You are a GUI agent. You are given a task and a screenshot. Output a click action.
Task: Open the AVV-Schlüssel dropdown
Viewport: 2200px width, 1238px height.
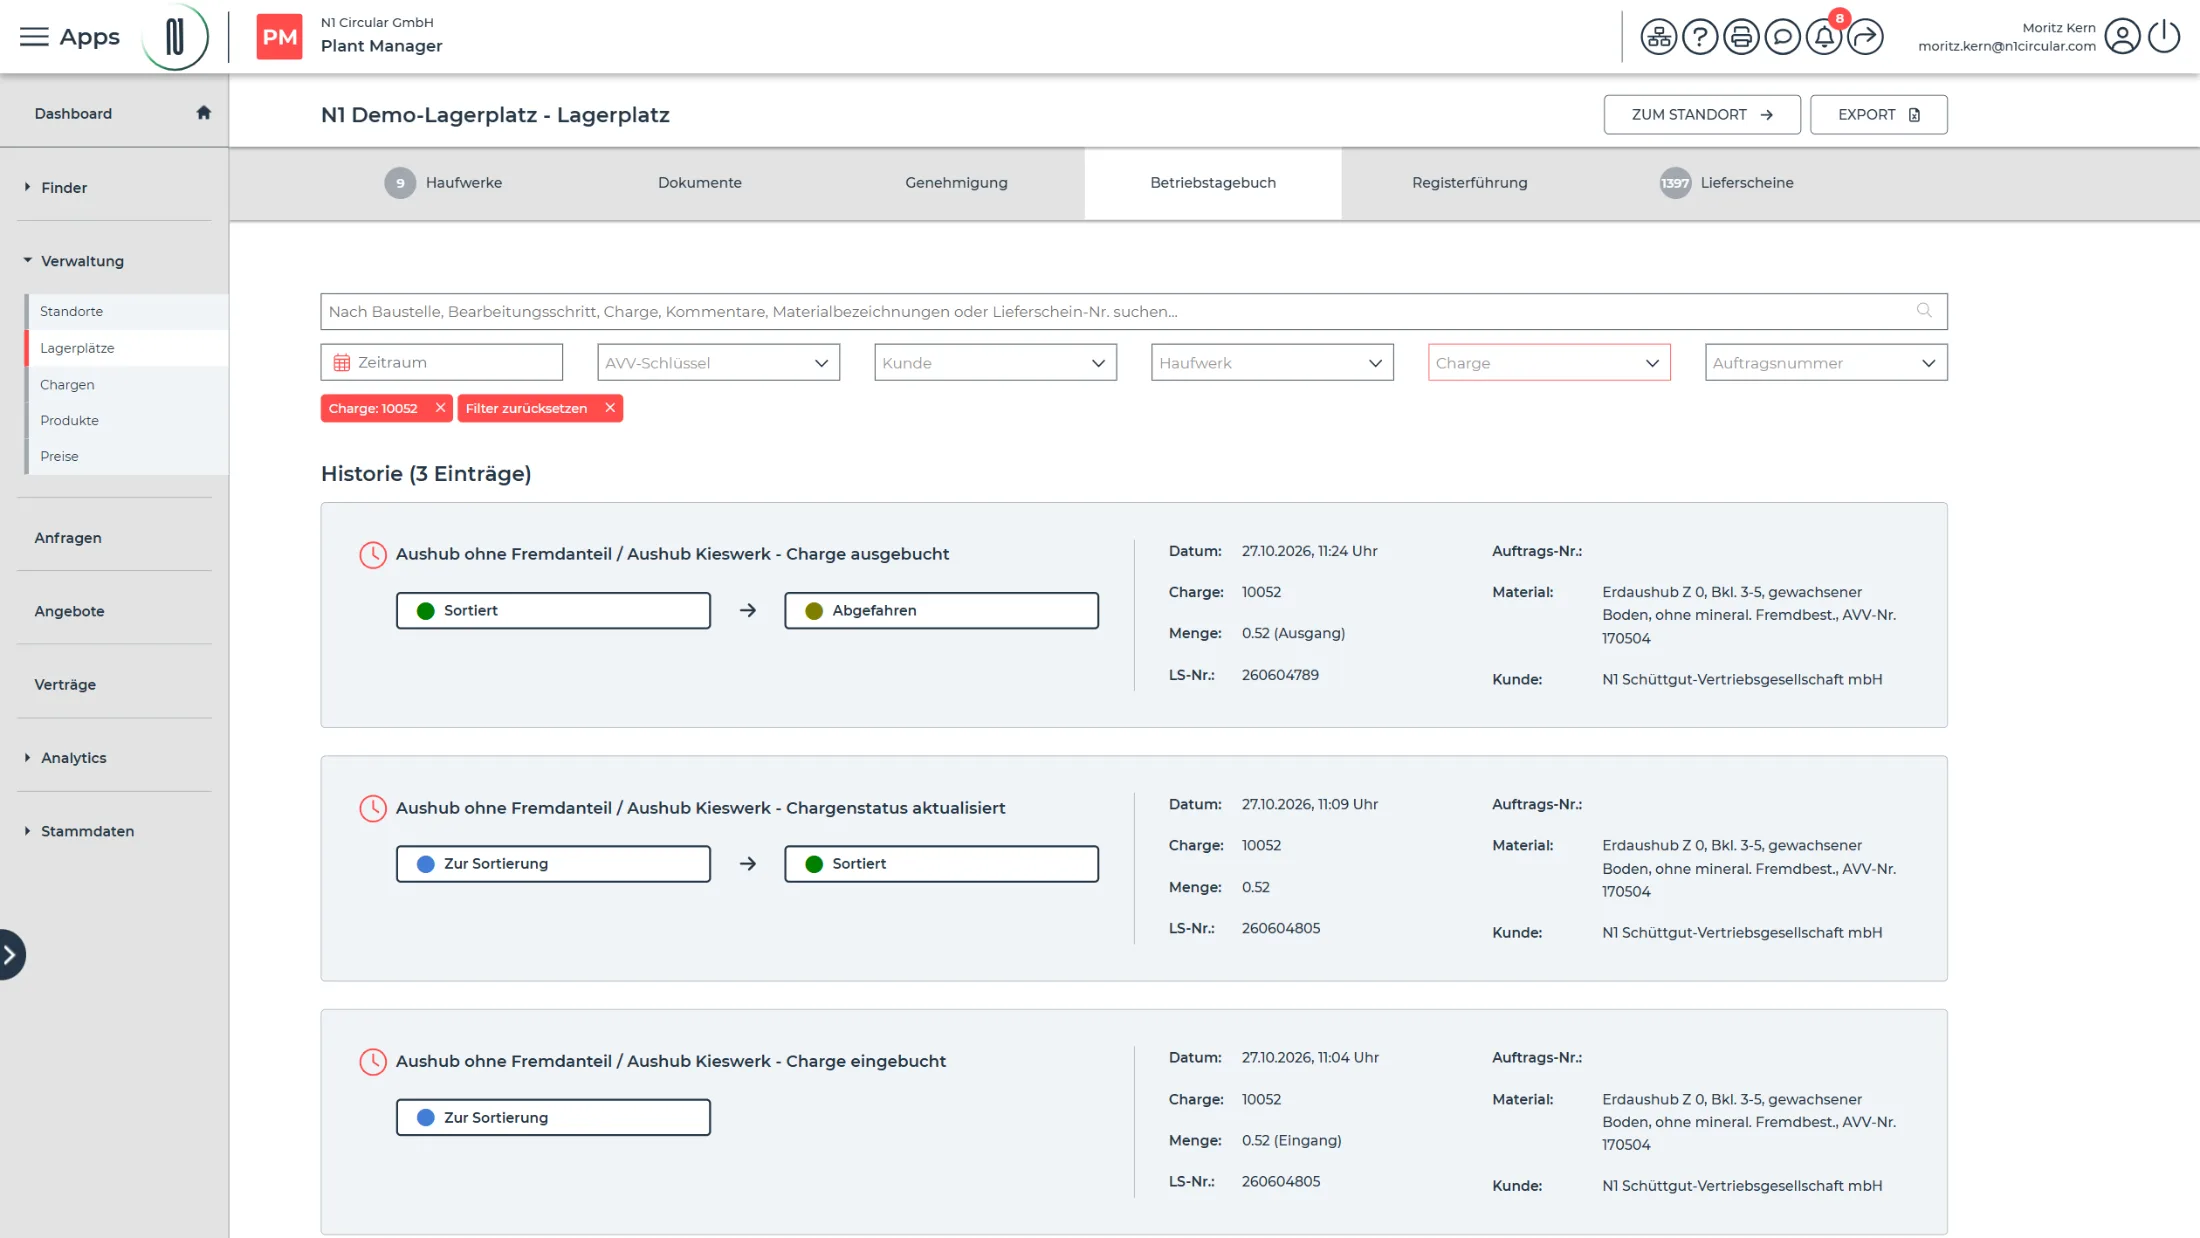tap(718, 363)
